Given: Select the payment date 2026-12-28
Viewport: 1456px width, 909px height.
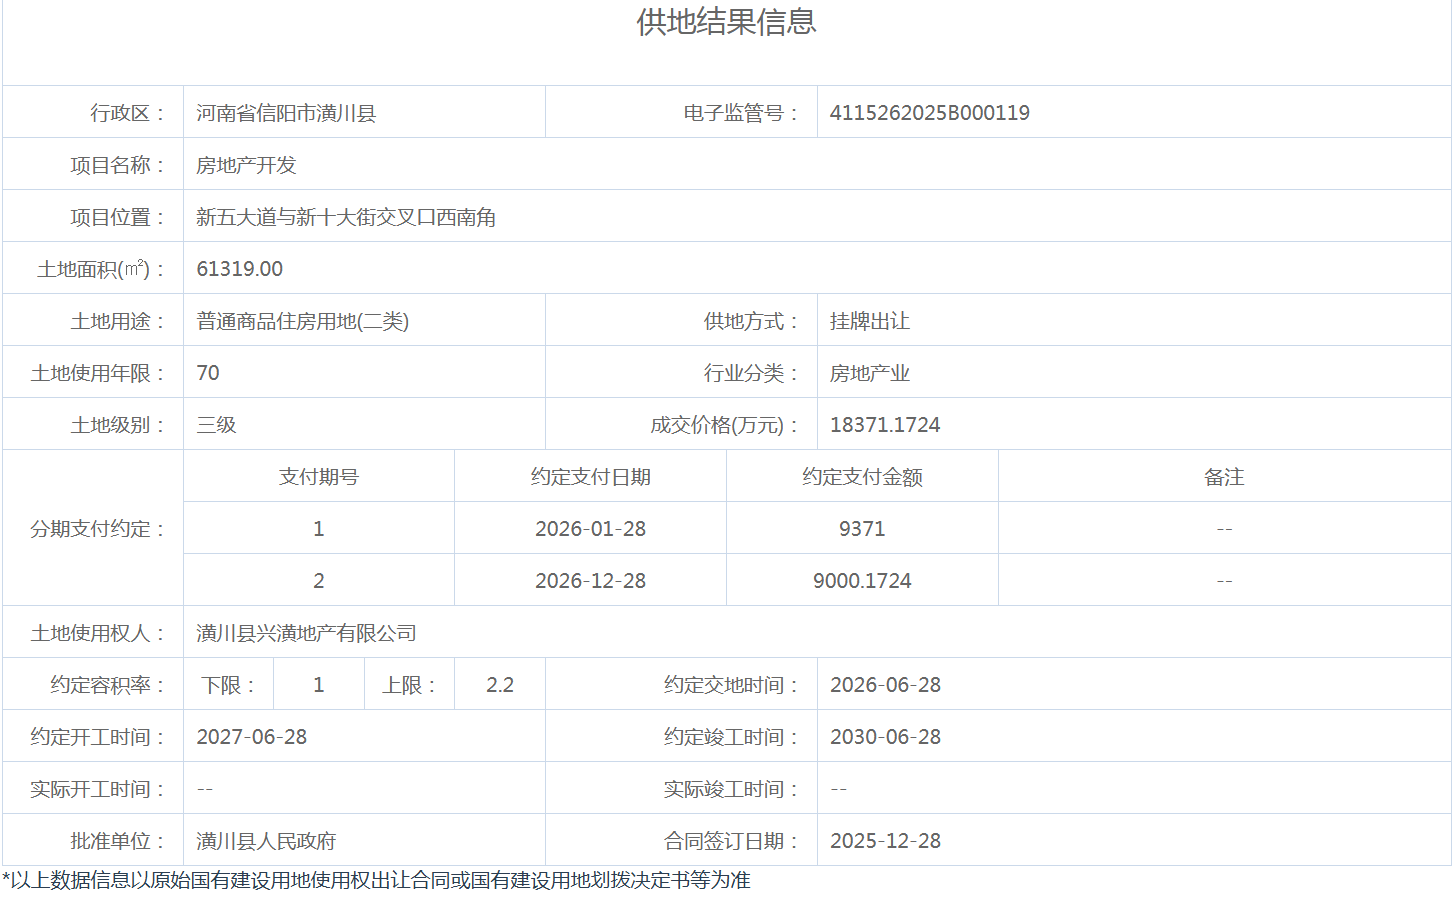Looking at the screenshot, I should 591,581.
